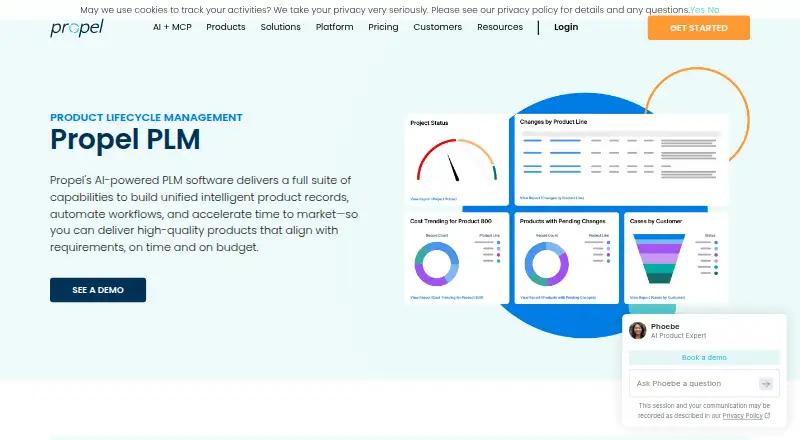The width and height of the screenshot is (800, 440).
Task: Click the Phoebe name in chat
Action: click(x=665, y=326)
